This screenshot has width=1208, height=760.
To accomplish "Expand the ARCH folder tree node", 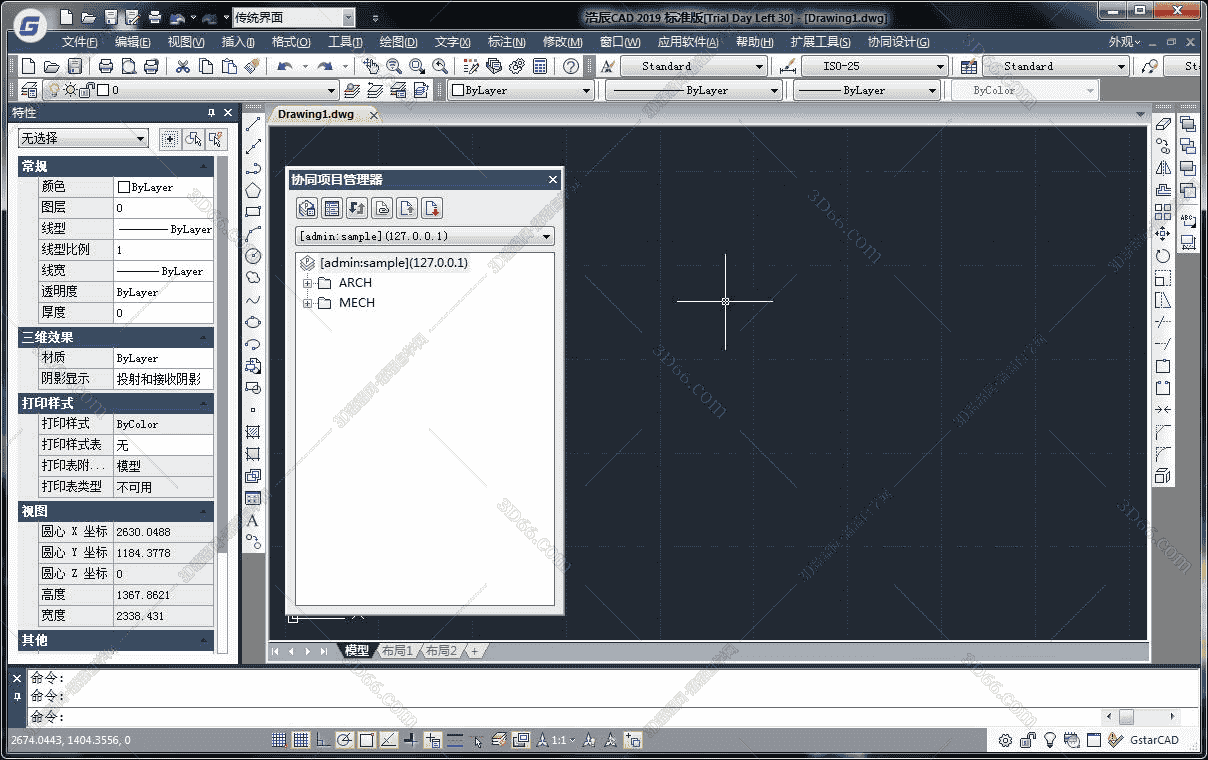I will (308, 283).
